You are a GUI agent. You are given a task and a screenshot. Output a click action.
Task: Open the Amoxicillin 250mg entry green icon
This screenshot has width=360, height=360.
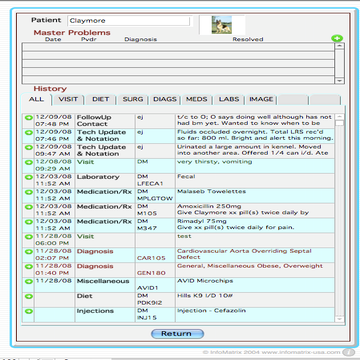coord(29,207)
